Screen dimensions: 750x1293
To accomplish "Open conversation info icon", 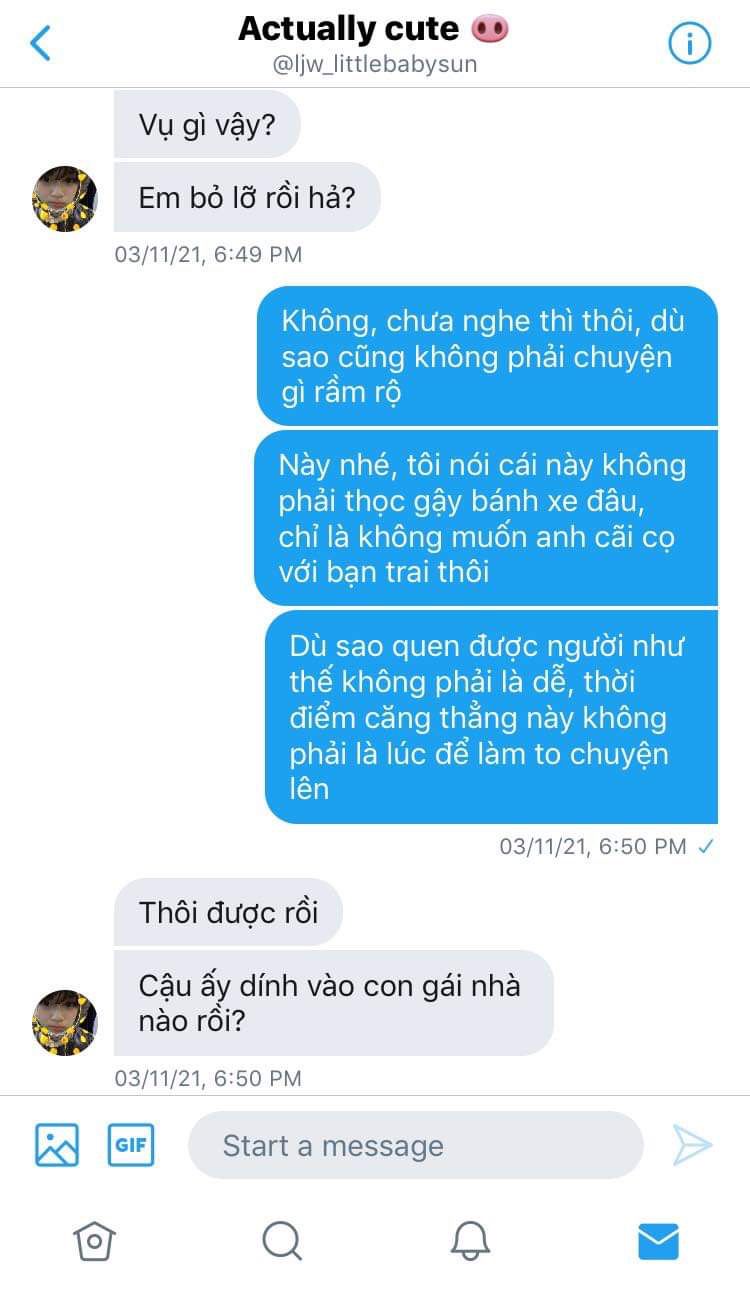I will pyautogui.click(x=689, y=43).
